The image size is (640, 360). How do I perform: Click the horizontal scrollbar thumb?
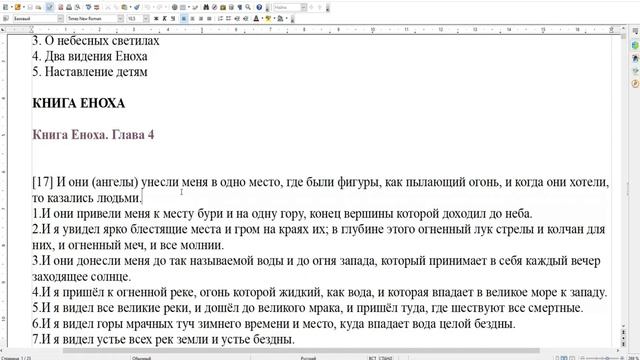(x=301, y=351)
